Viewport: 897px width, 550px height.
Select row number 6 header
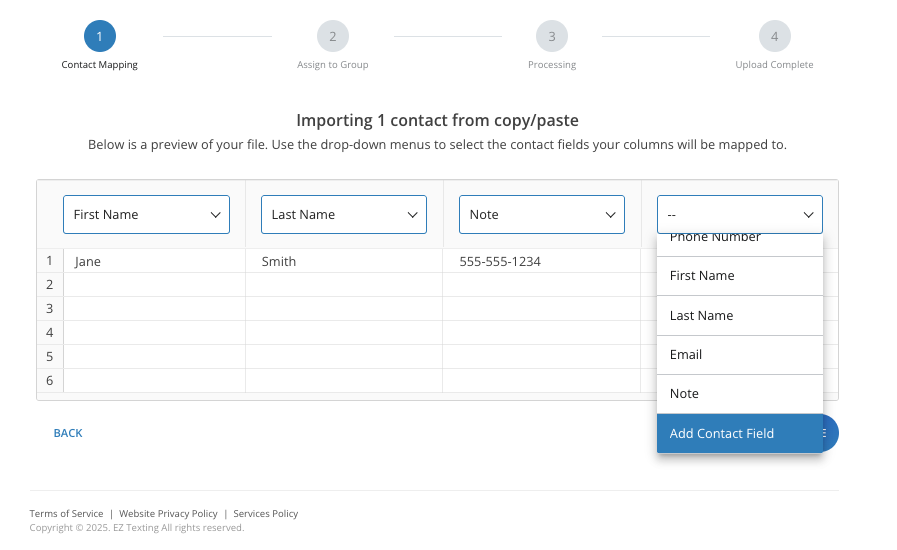50,381
